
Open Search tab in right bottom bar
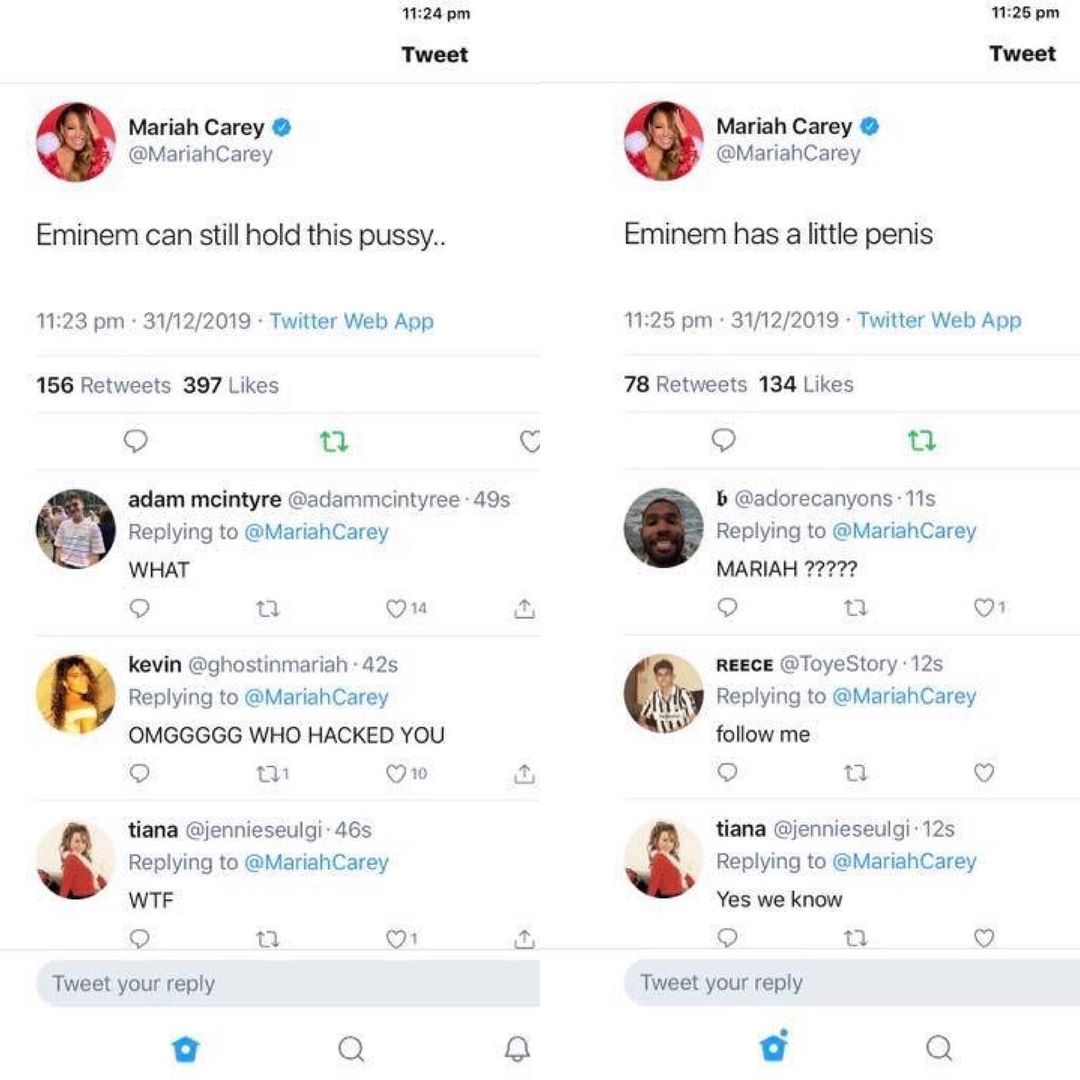938,1047
